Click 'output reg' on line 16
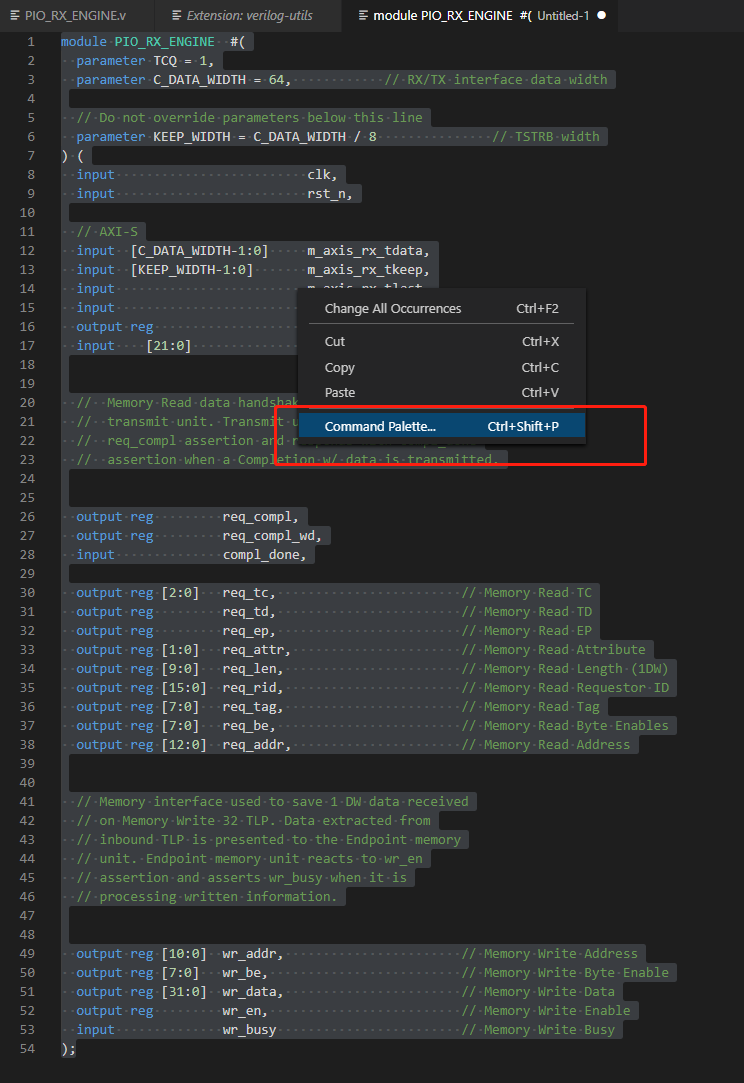Image resolution: width=744 pixels, height=1083 pixels. point(115,327)
